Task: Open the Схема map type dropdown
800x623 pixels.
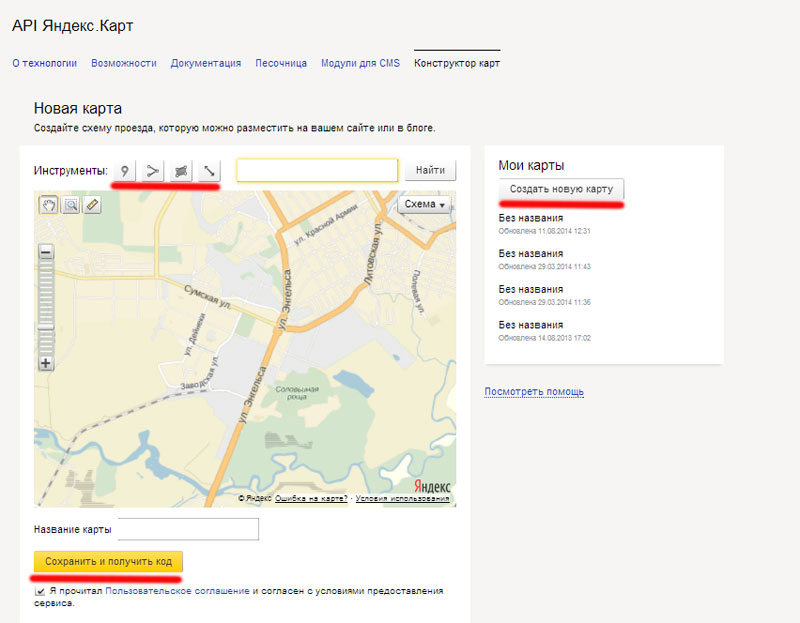Action: coord(424,204)
